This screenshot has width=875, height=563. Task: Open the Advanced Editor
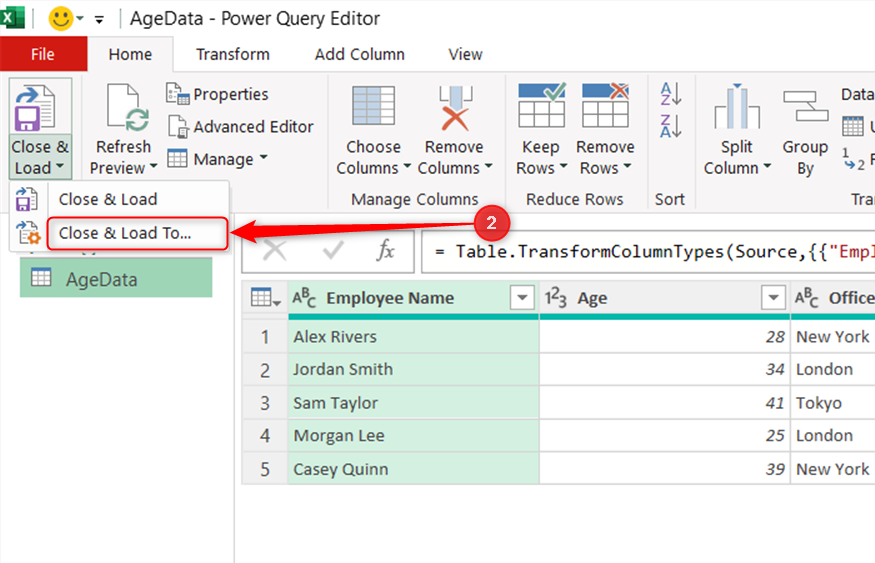coord(241,127)
